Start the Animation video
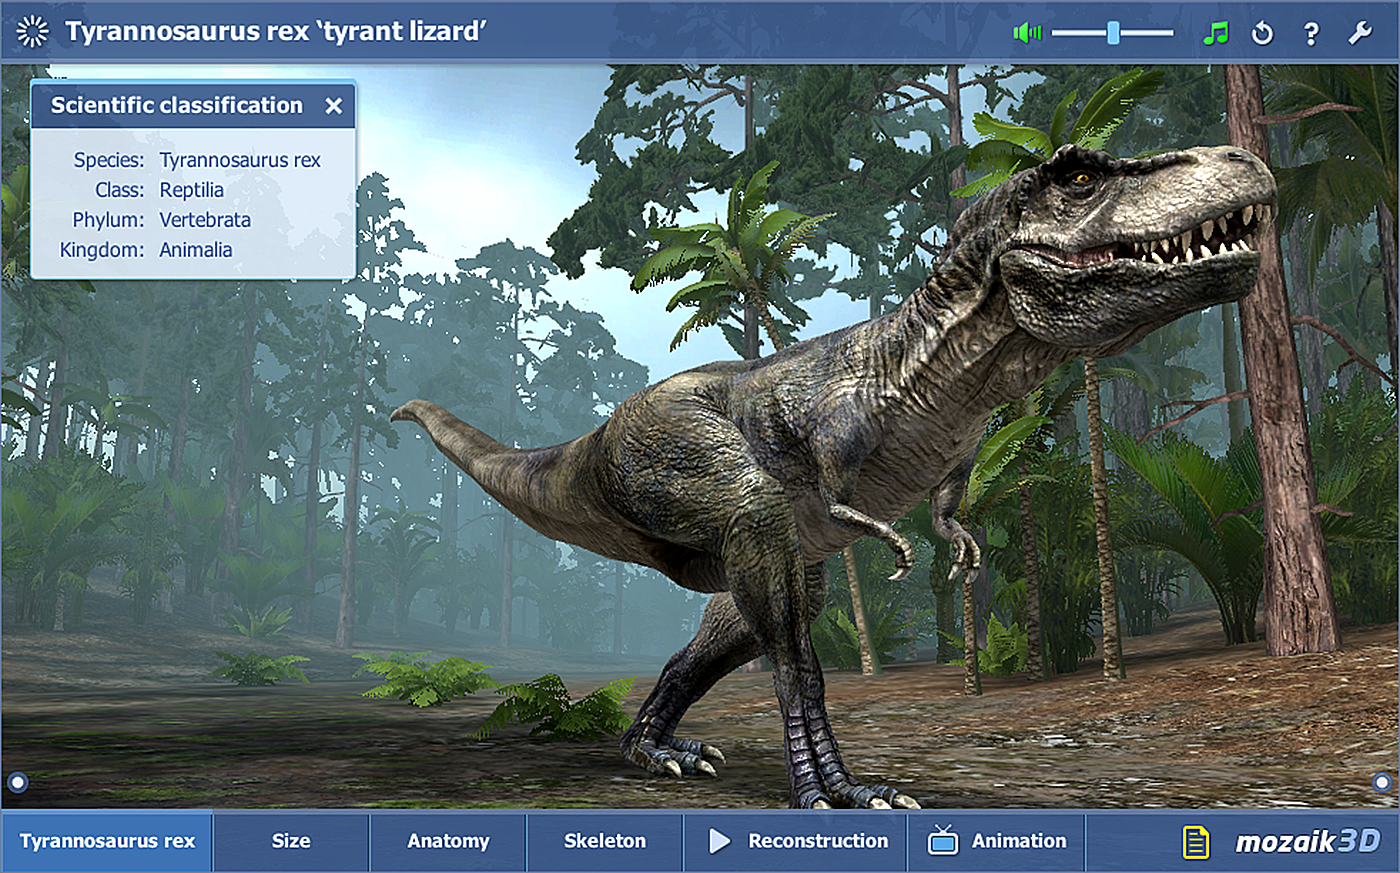Screen dimensions: 1400x873 click(1018, 841)
